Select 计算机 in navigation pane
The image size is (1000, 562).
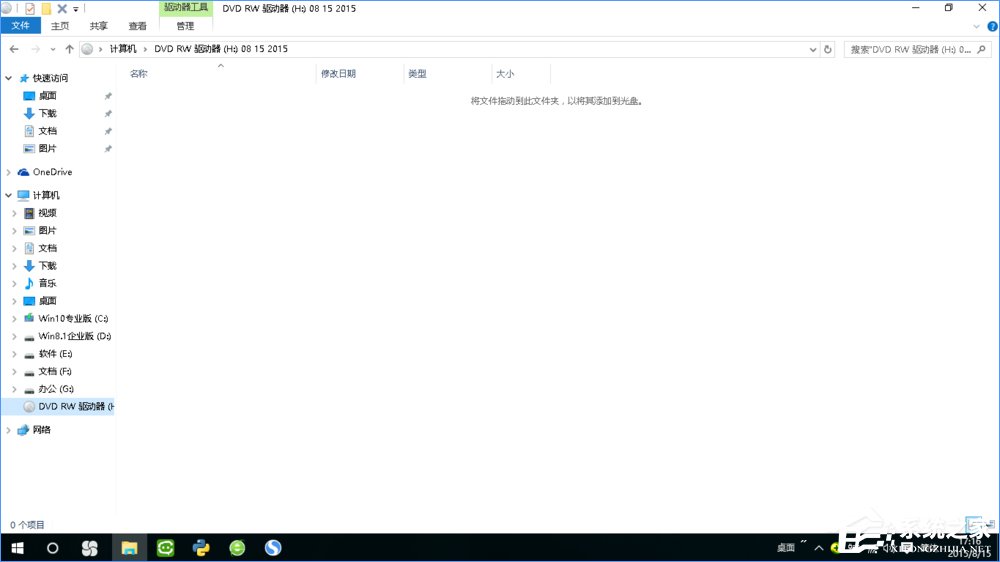coord(46,195)
